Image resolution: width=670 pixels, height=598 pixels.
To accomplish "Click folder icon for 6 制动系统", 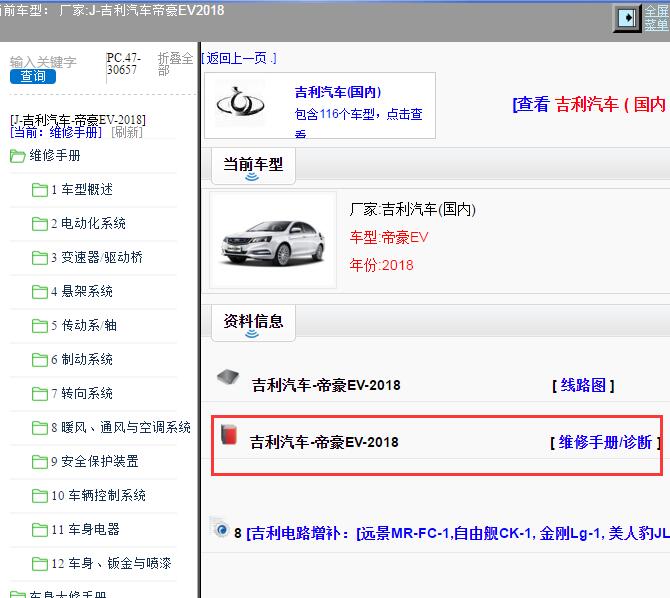I will coord(40,359).
